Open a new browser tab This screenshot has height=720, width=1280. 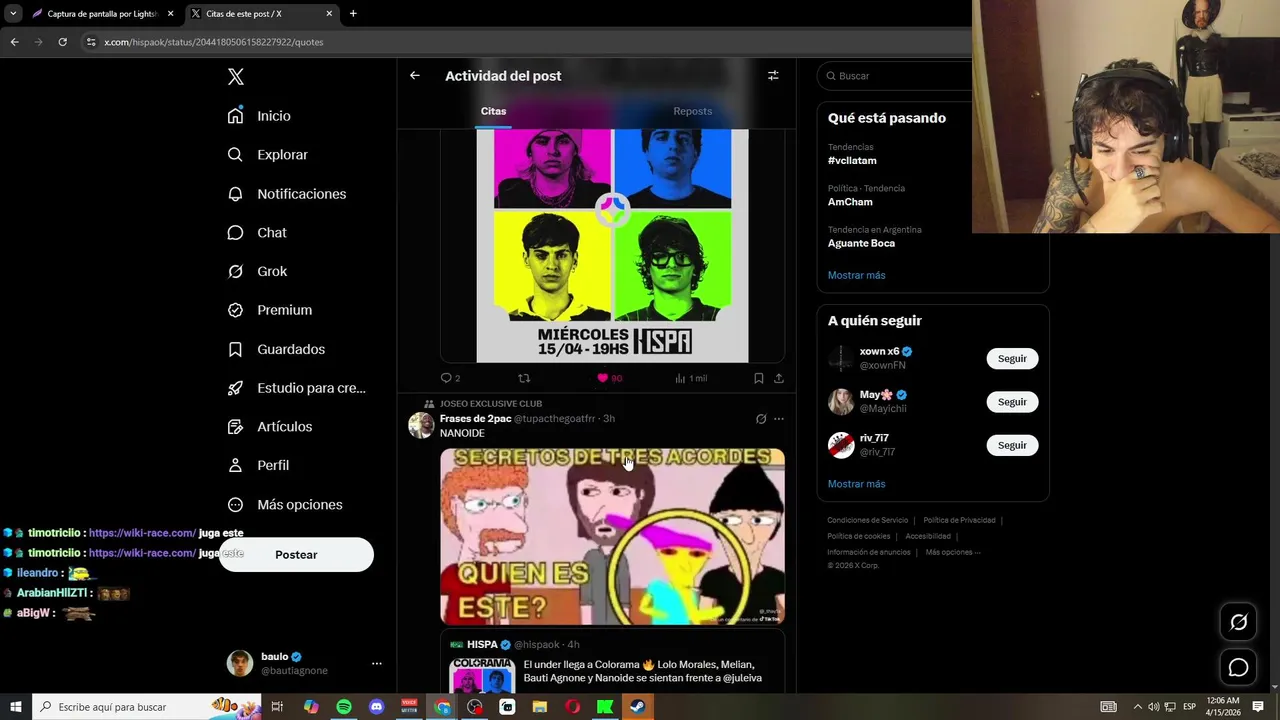353,14
